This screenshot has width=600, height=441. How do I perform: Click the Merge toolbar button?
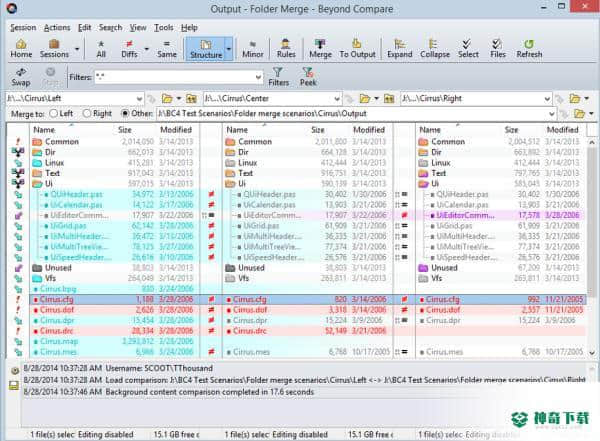coord(320,49)
